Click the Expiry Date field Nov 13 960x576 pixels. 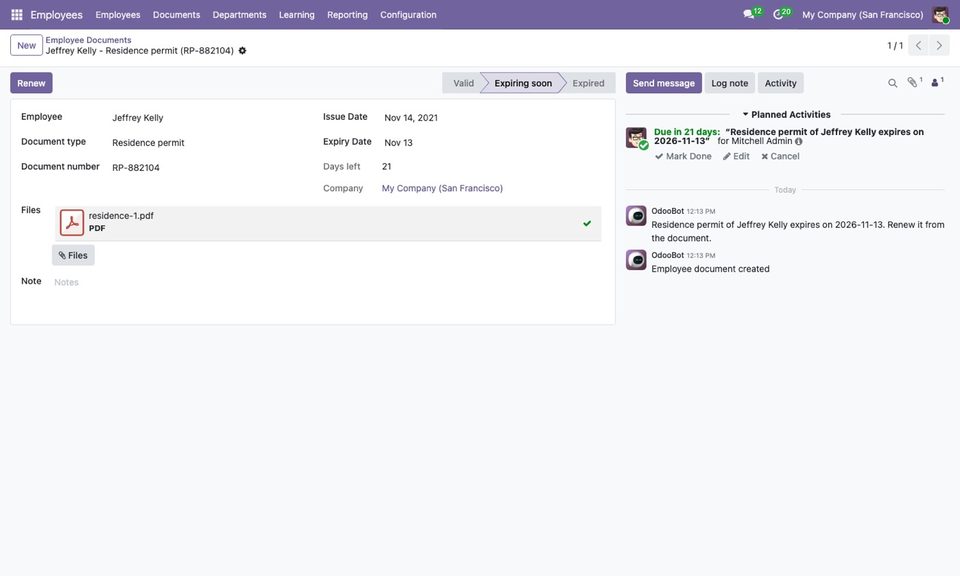pyautogui.click(x=491, y=143)
